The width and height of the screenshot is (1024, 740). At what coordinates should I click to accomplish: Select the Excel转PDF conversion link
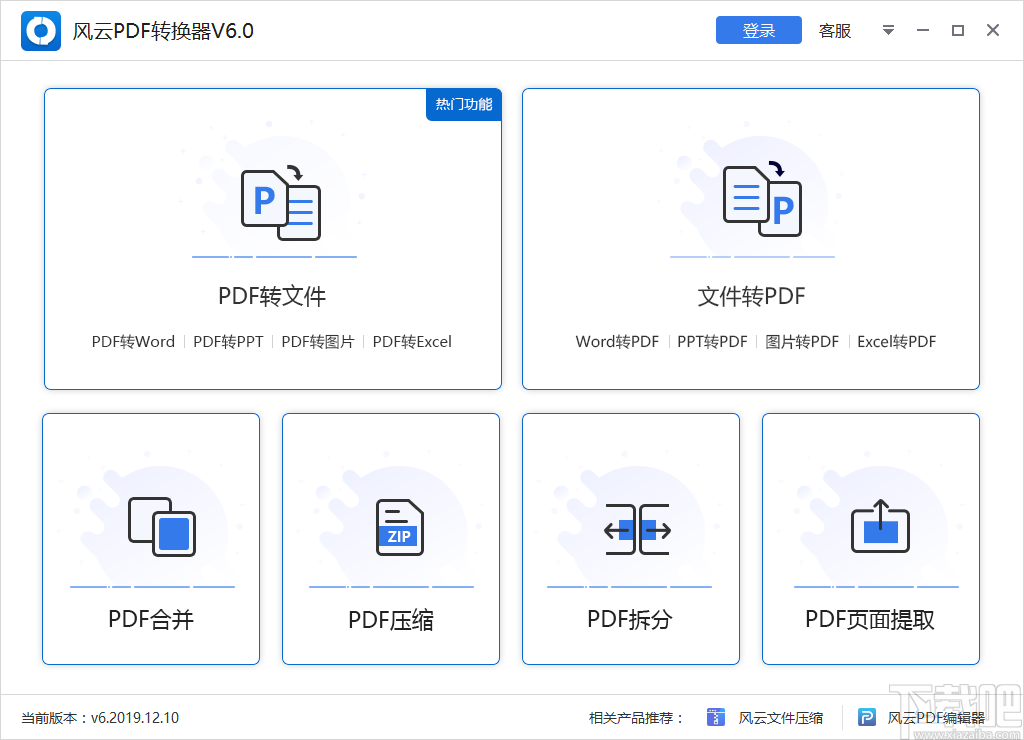[x=896, y=341]
